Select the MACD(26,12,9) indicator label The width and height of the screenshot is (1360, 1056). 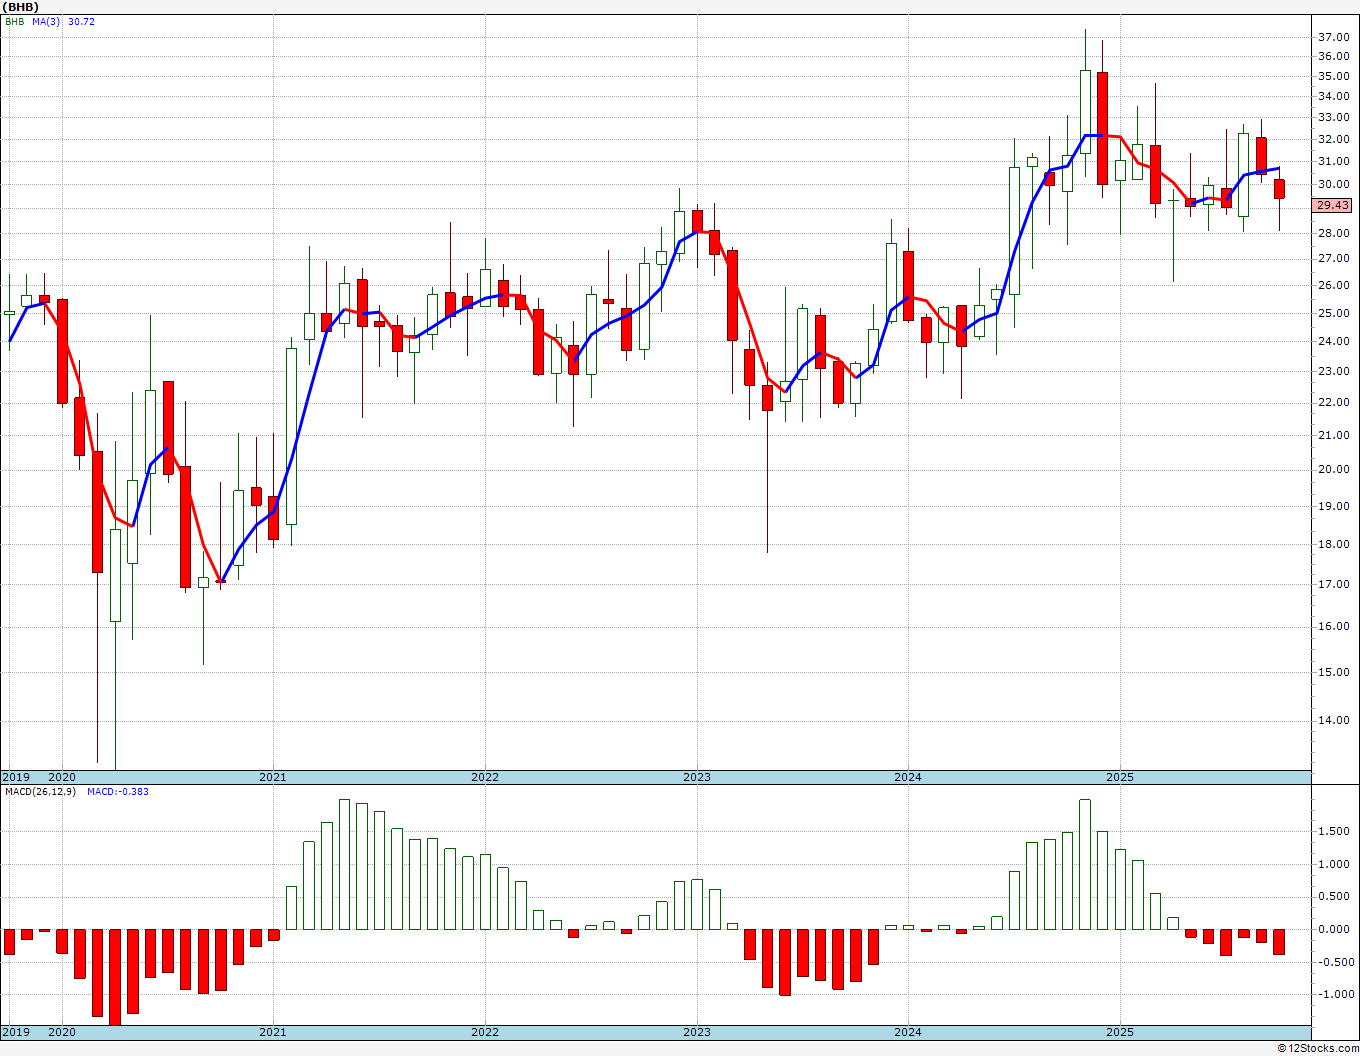[x=40, y=792]
